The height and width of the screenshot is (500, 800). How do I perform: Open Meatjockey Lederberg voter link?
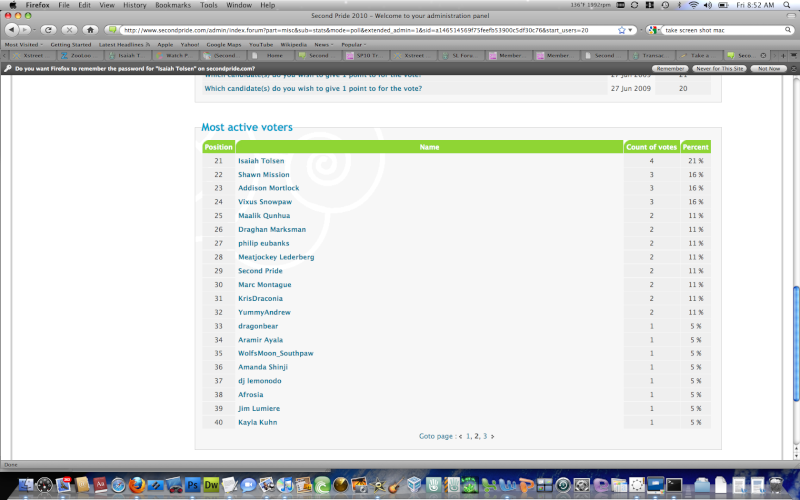click(276, 257)
